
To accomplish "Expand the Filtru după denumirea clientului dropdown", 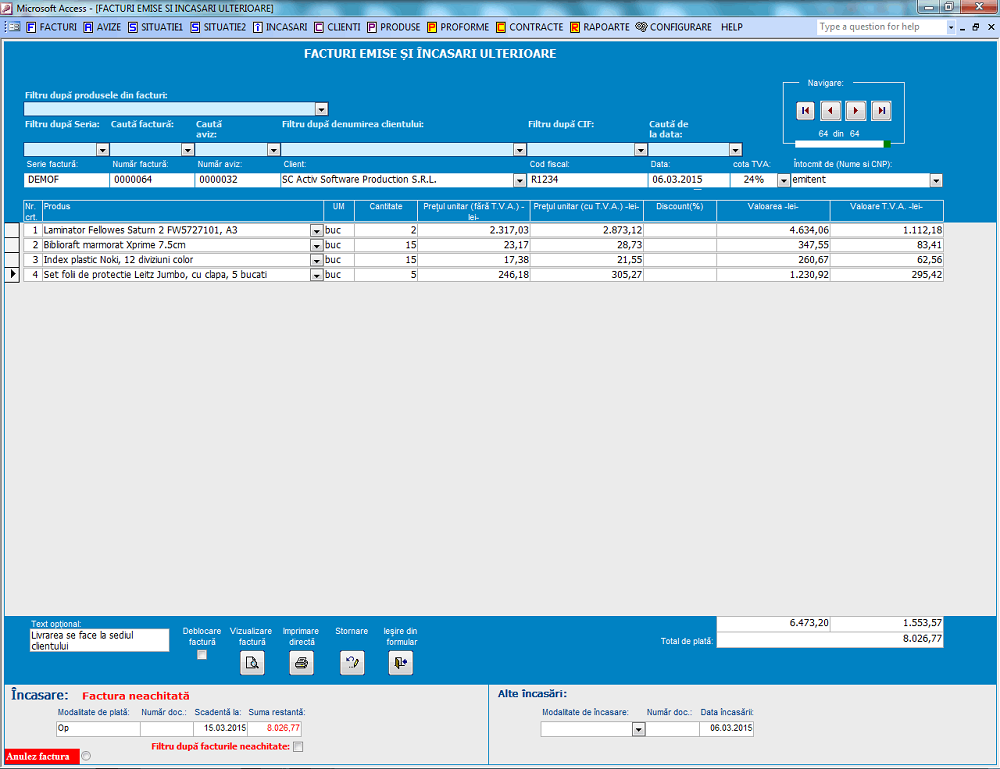I will click(x=520, y=150).
